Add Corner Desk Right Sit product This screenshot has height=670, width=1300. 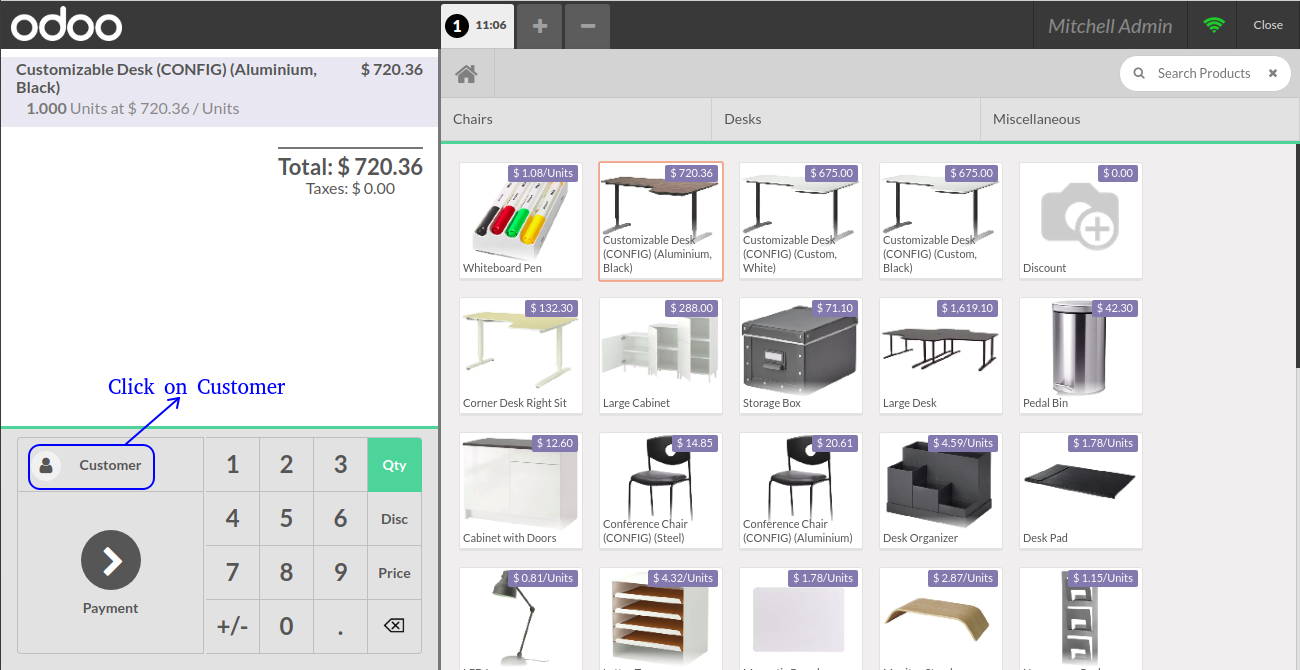tap(521, 356)
